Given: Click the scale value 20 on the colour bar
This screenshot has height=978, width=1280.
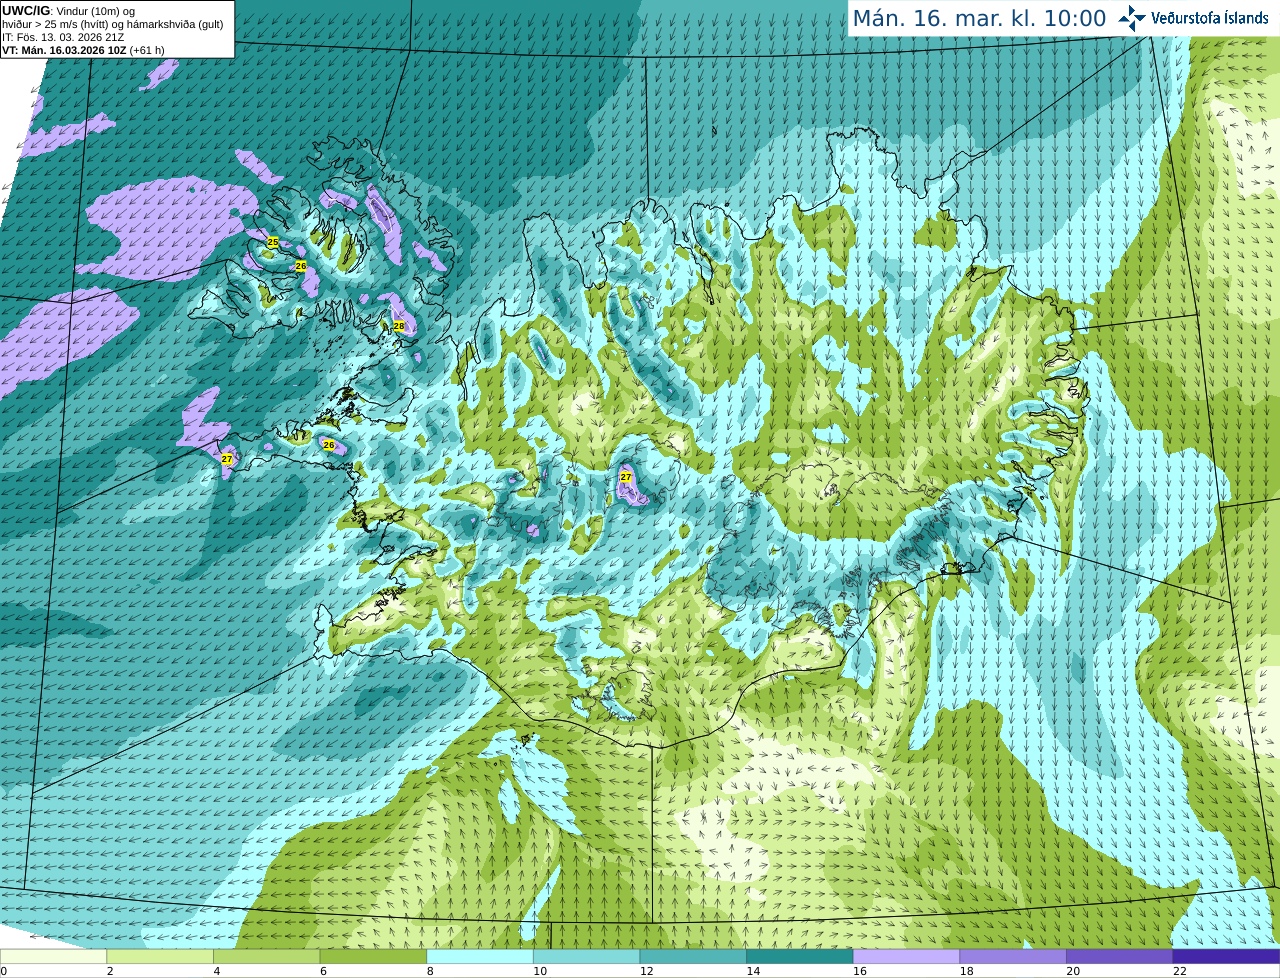Looking at the screenshot, I should (x=1073, y=971).
